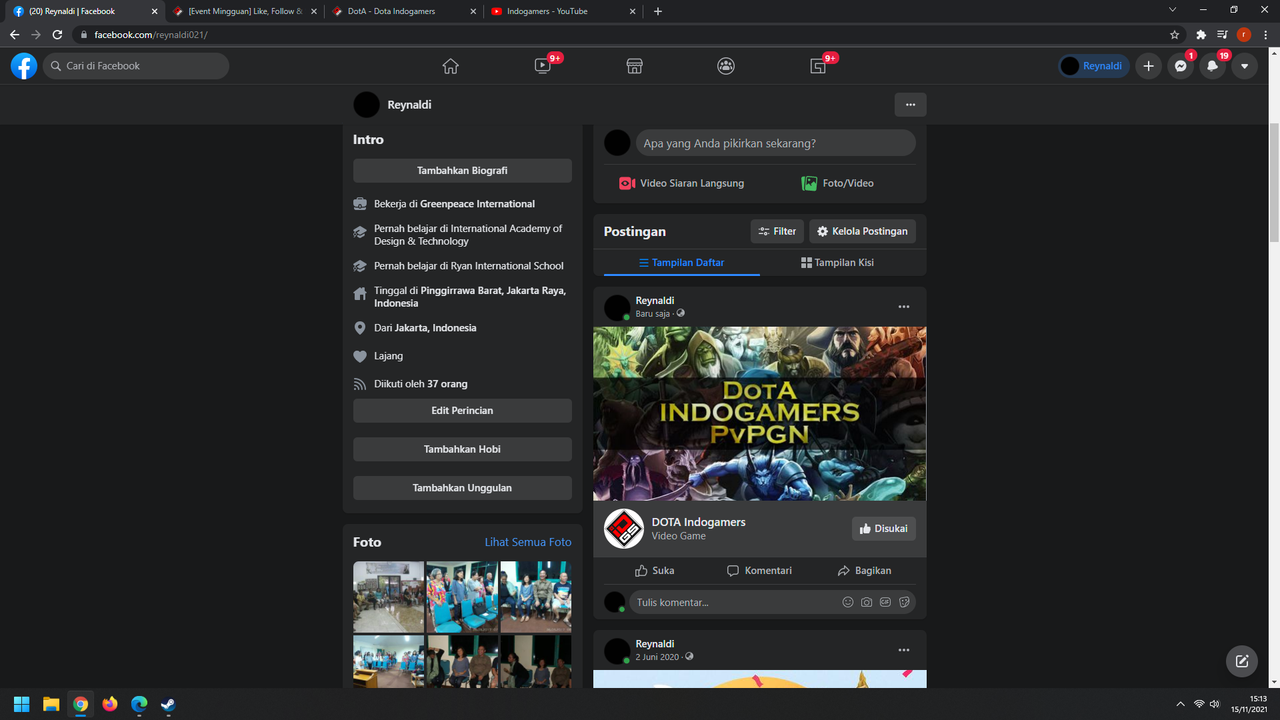Viewport: 1280px width, 720px height.
Task: Open the Marketplace icon
Action: (x=634, y=66)
